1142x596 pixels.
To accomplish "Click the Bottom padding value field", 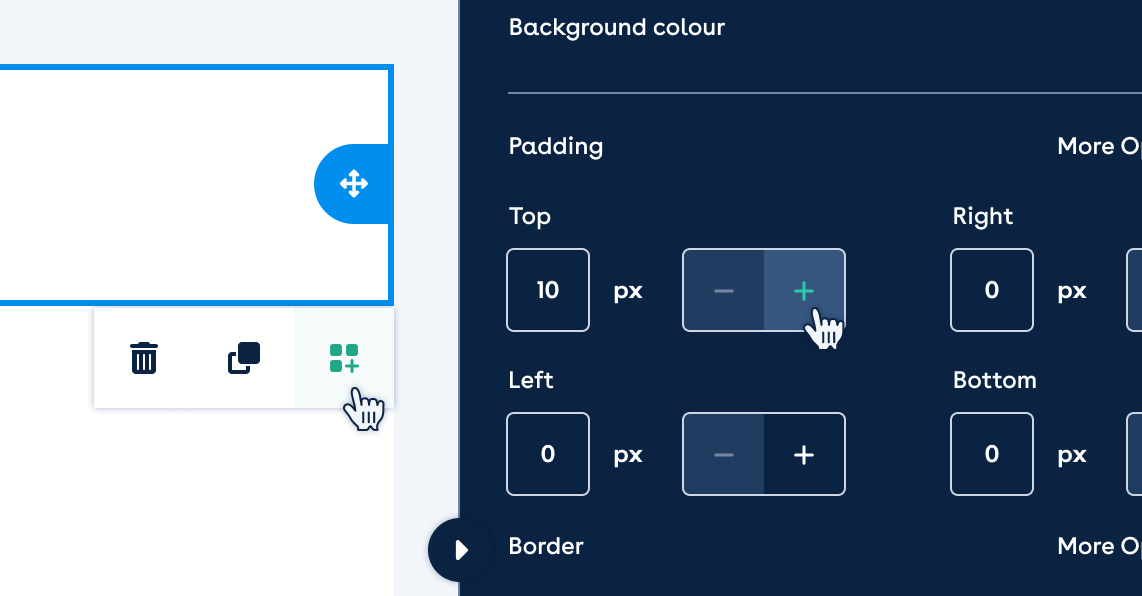I will 991,454.
